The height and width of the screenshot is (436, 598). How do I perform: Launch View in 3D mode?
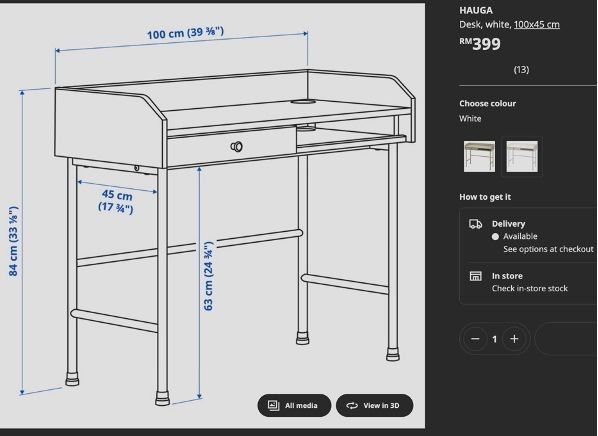(374, 405)
